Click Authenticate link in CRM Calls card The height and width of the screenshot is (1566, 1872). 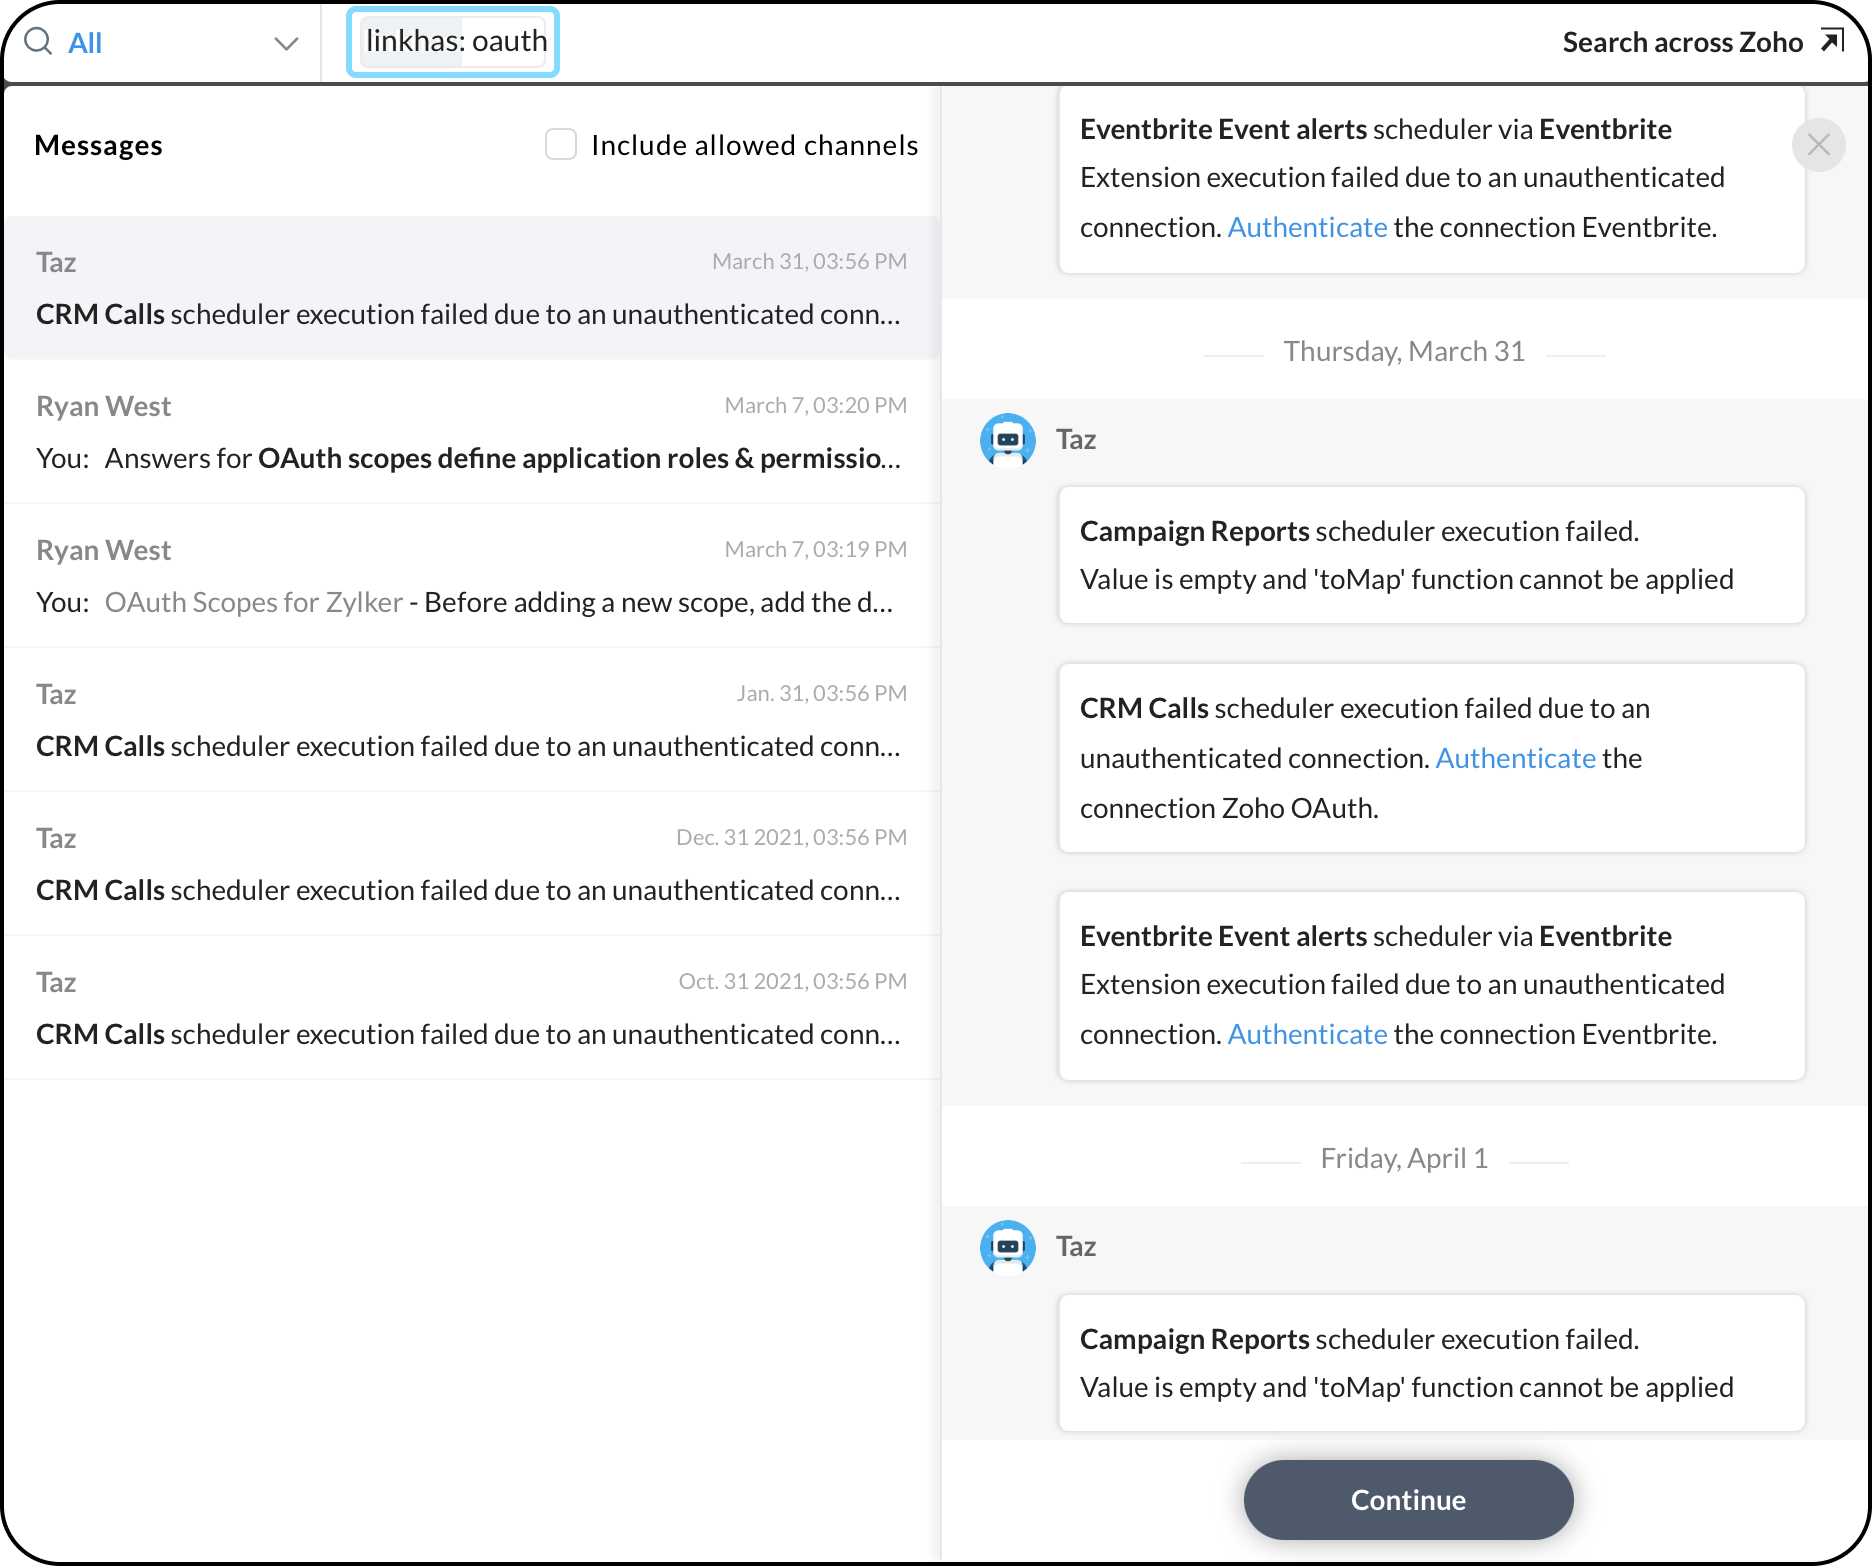(1516, 758)
